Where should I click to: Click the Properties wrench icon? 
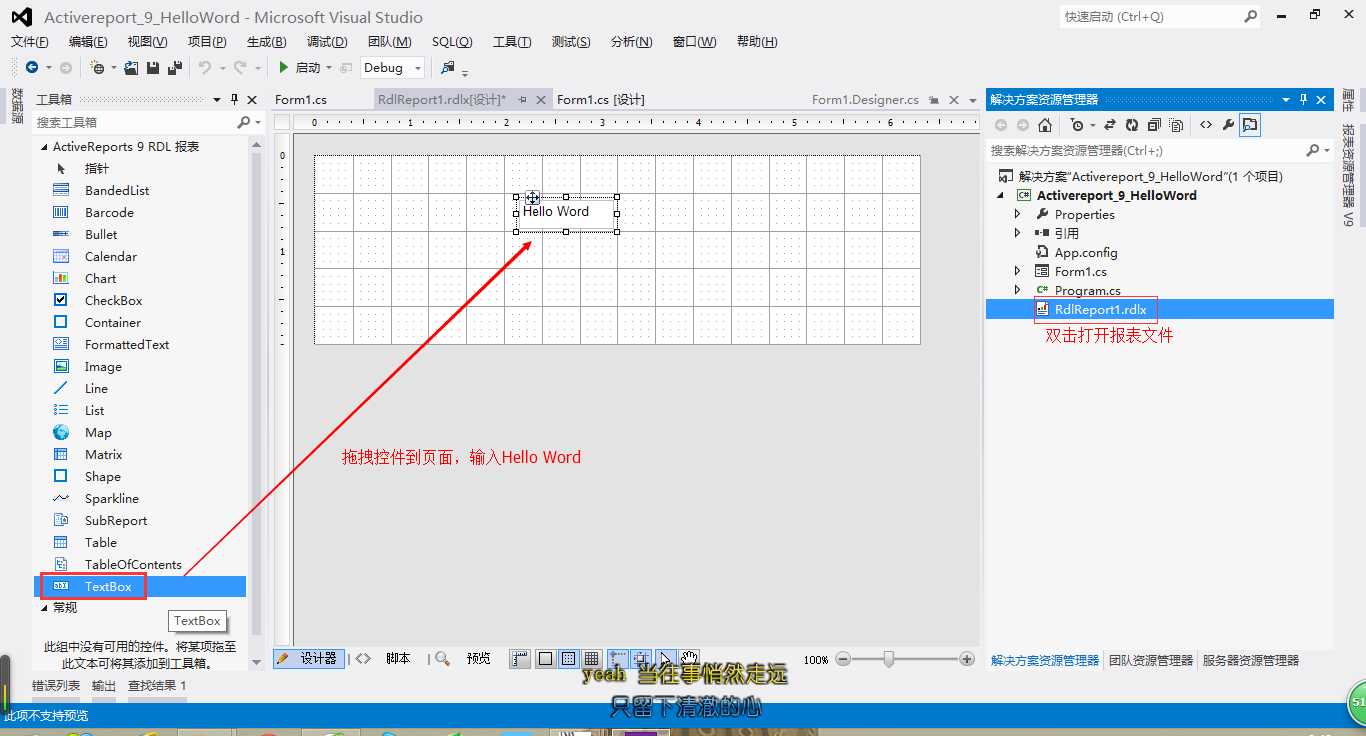(x=1228, y=125)
